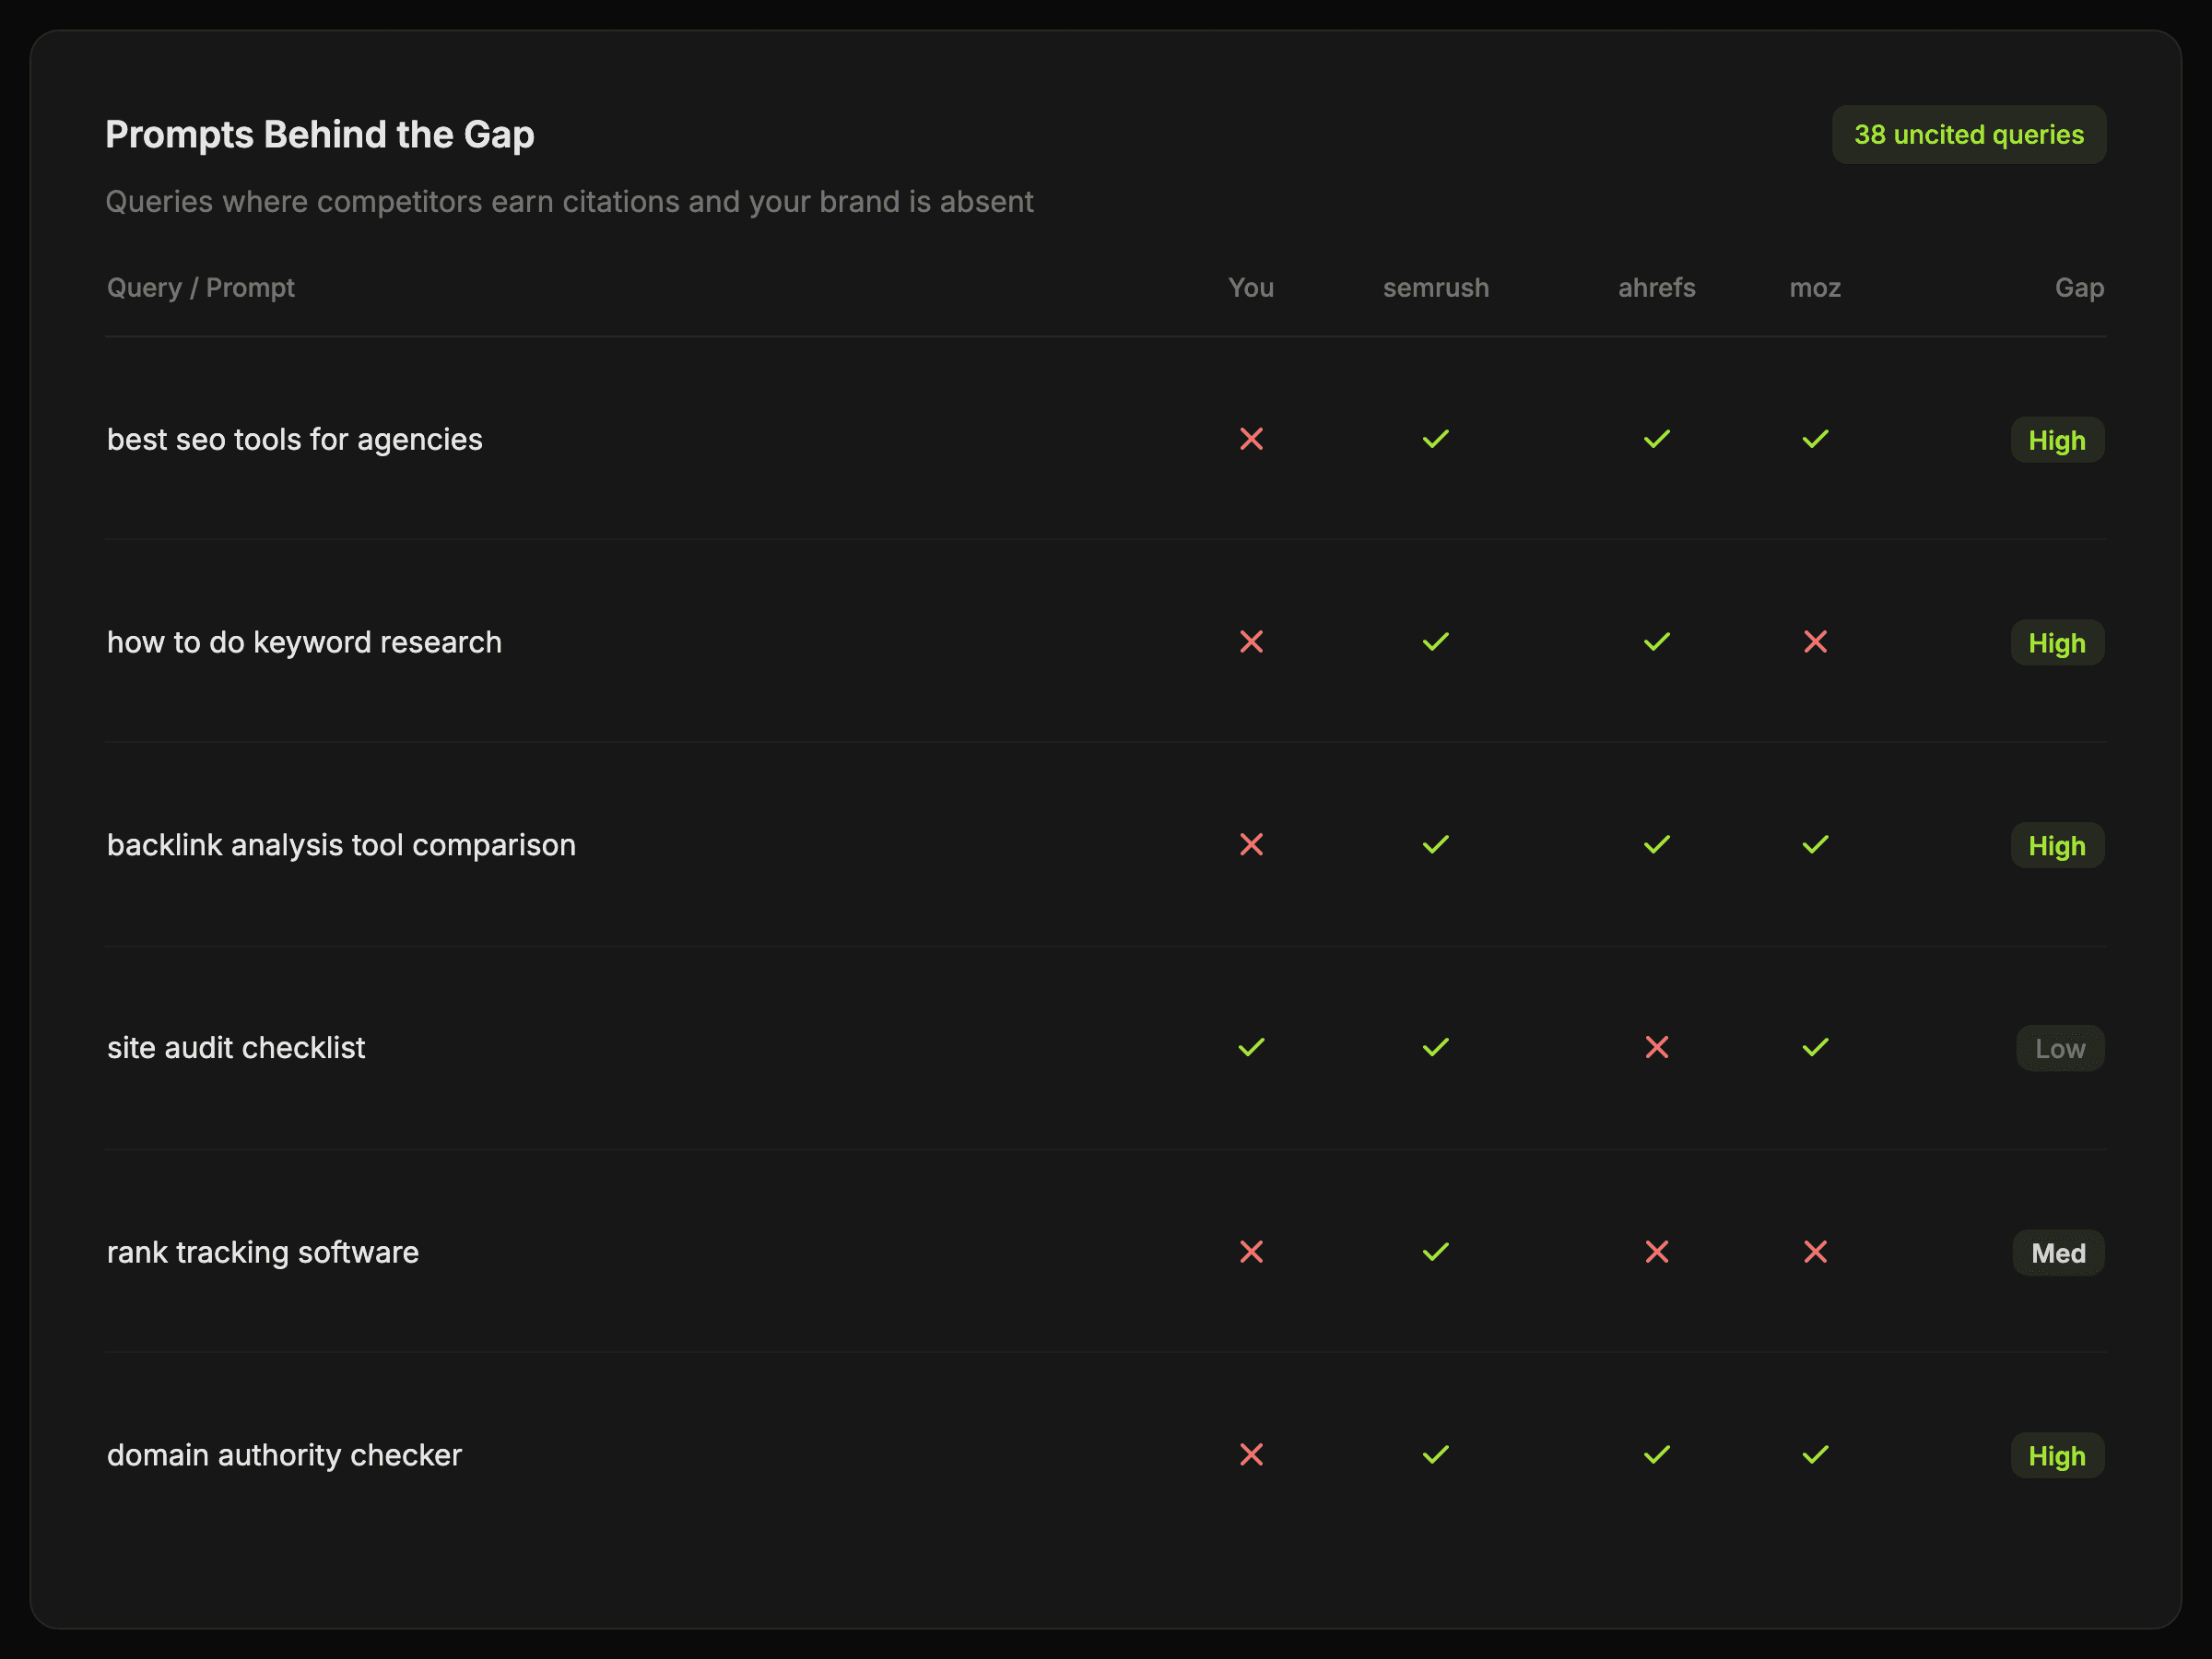Open the how to do keyword research query
This screenshot has width=2212, height=1659.
pyautogui.click(x=304, y=642)
